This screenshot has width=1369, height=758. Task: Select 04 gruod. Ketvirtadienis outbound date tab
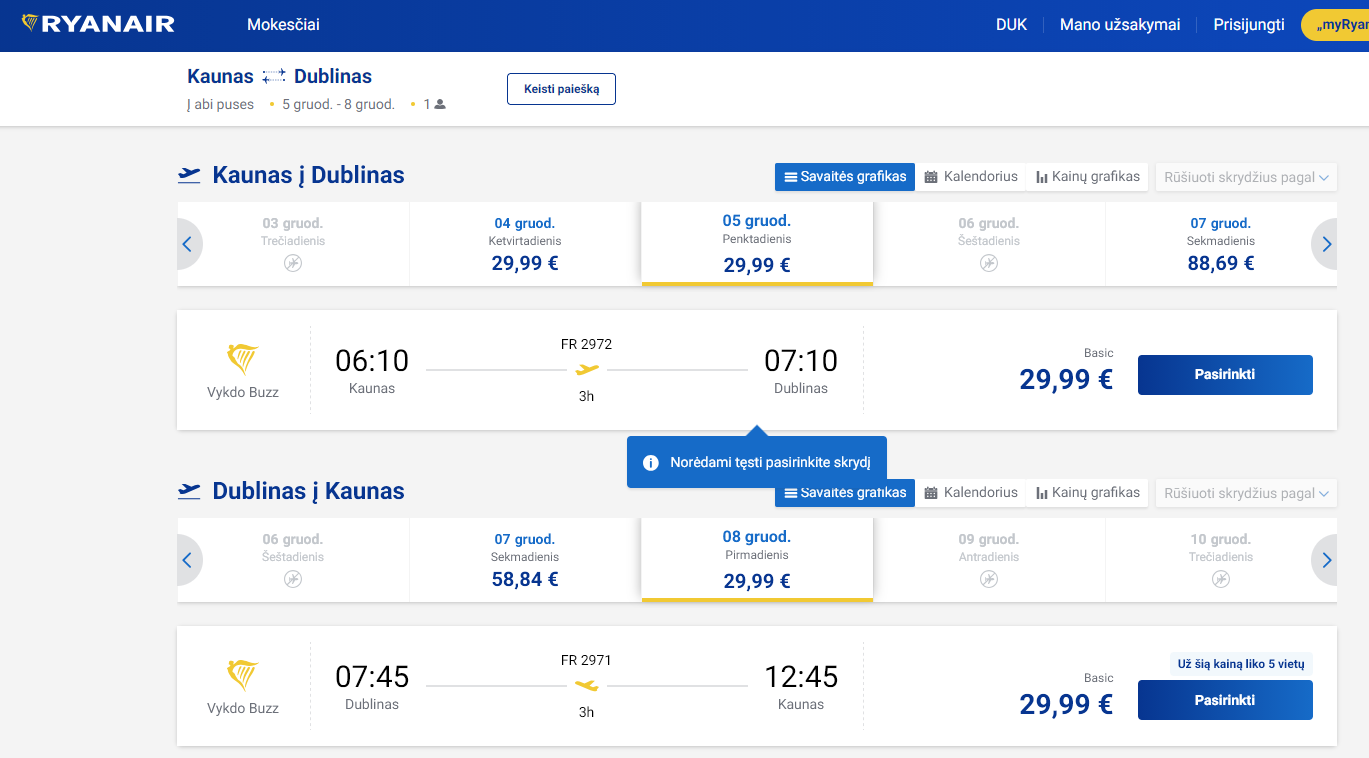pos(525,244)
